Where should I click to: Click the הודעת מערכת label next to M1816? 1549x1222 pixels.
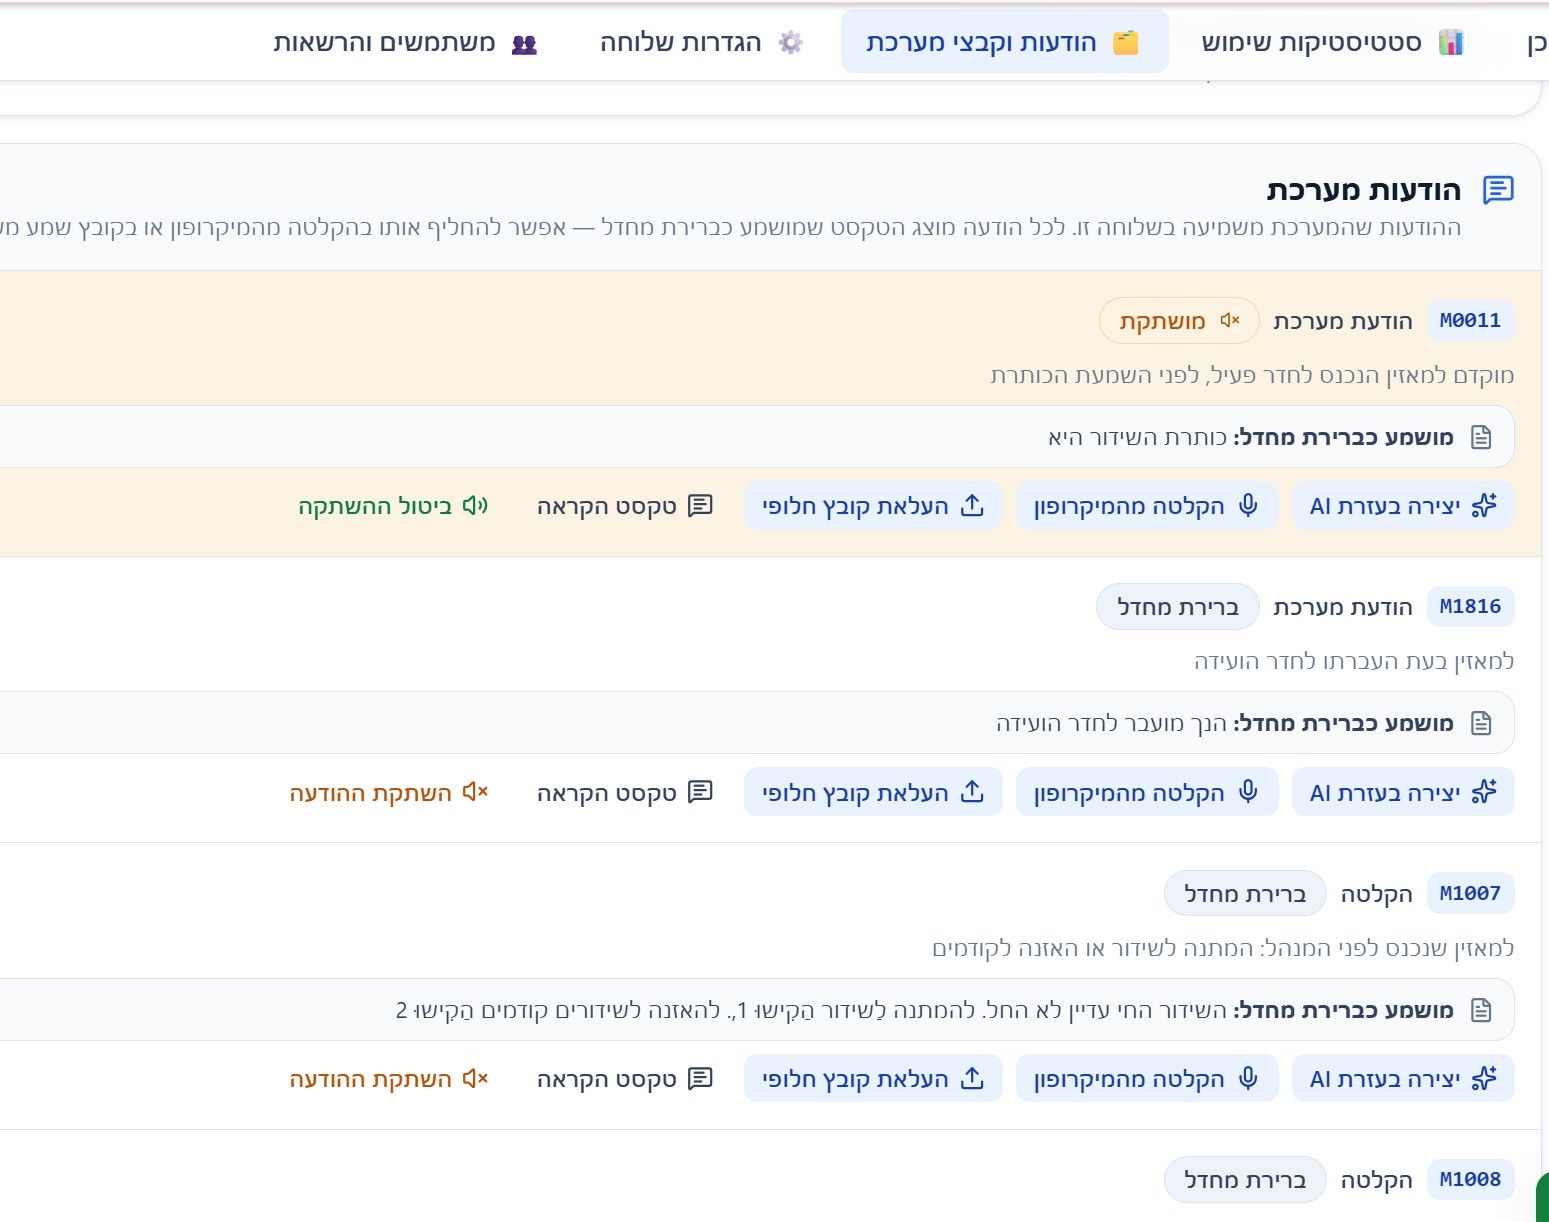pos(1343,607)
